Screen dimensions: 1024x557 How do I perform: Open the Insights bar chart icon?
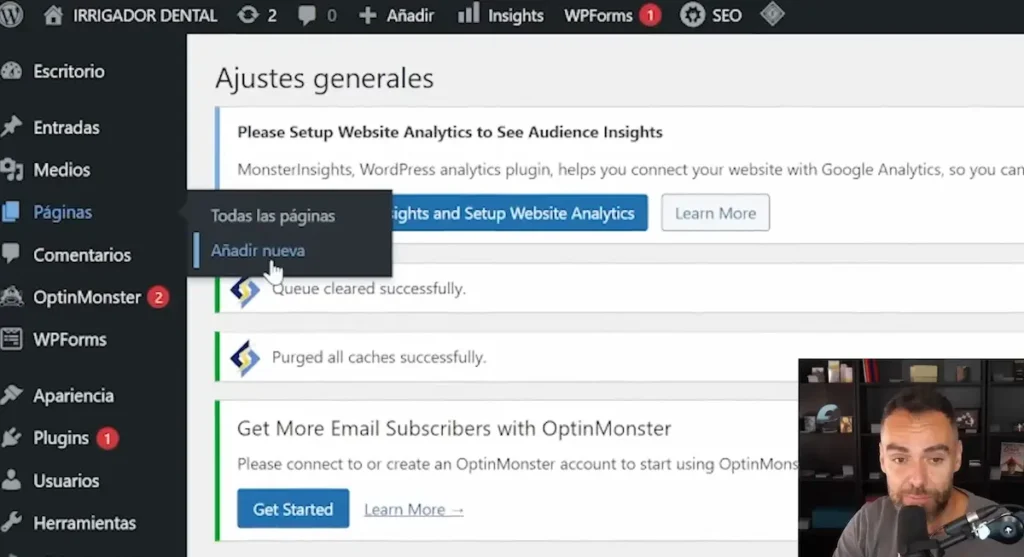pyautogui.click(x=468, y=13)
